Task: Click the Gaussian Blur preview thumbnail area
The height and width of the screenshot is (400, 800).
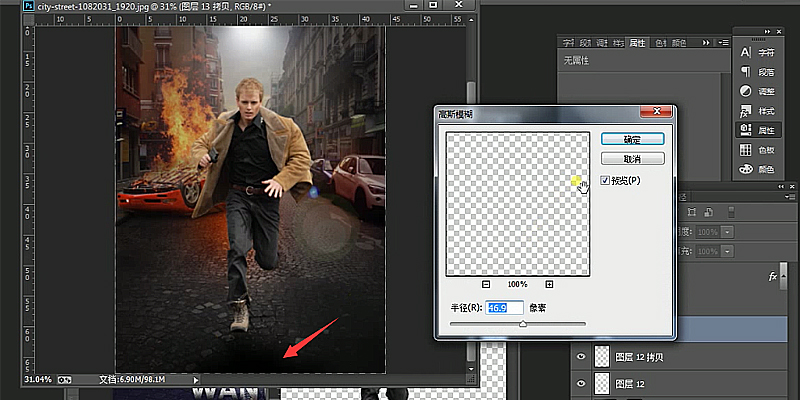Action: pos(518,204)
